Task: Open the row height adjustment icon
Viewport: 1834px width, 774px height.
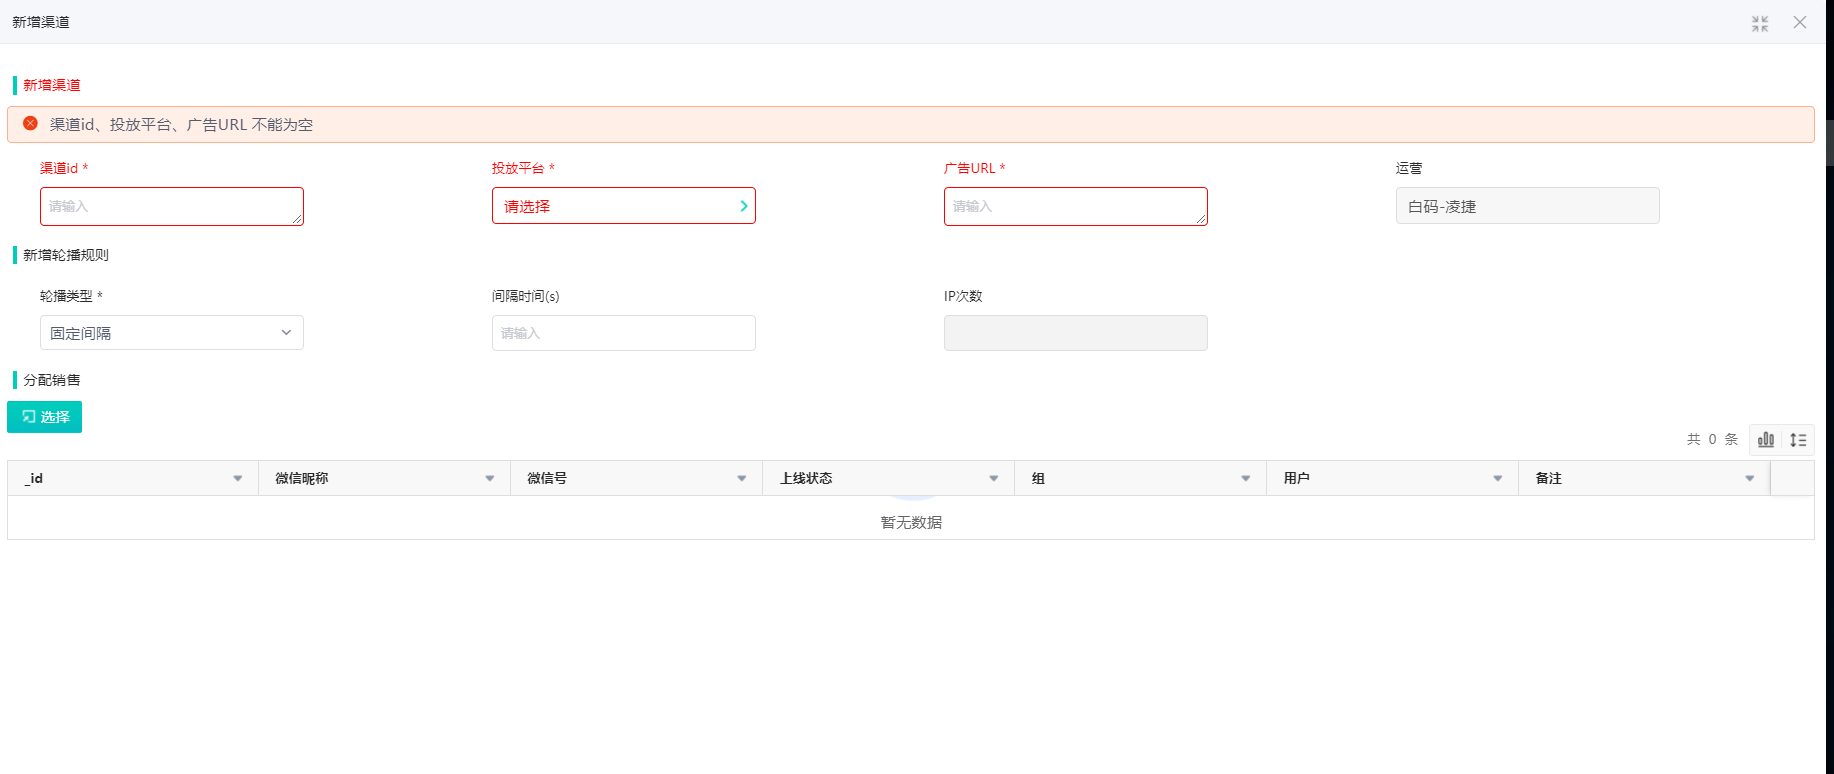Action: tap(1798, 439)
